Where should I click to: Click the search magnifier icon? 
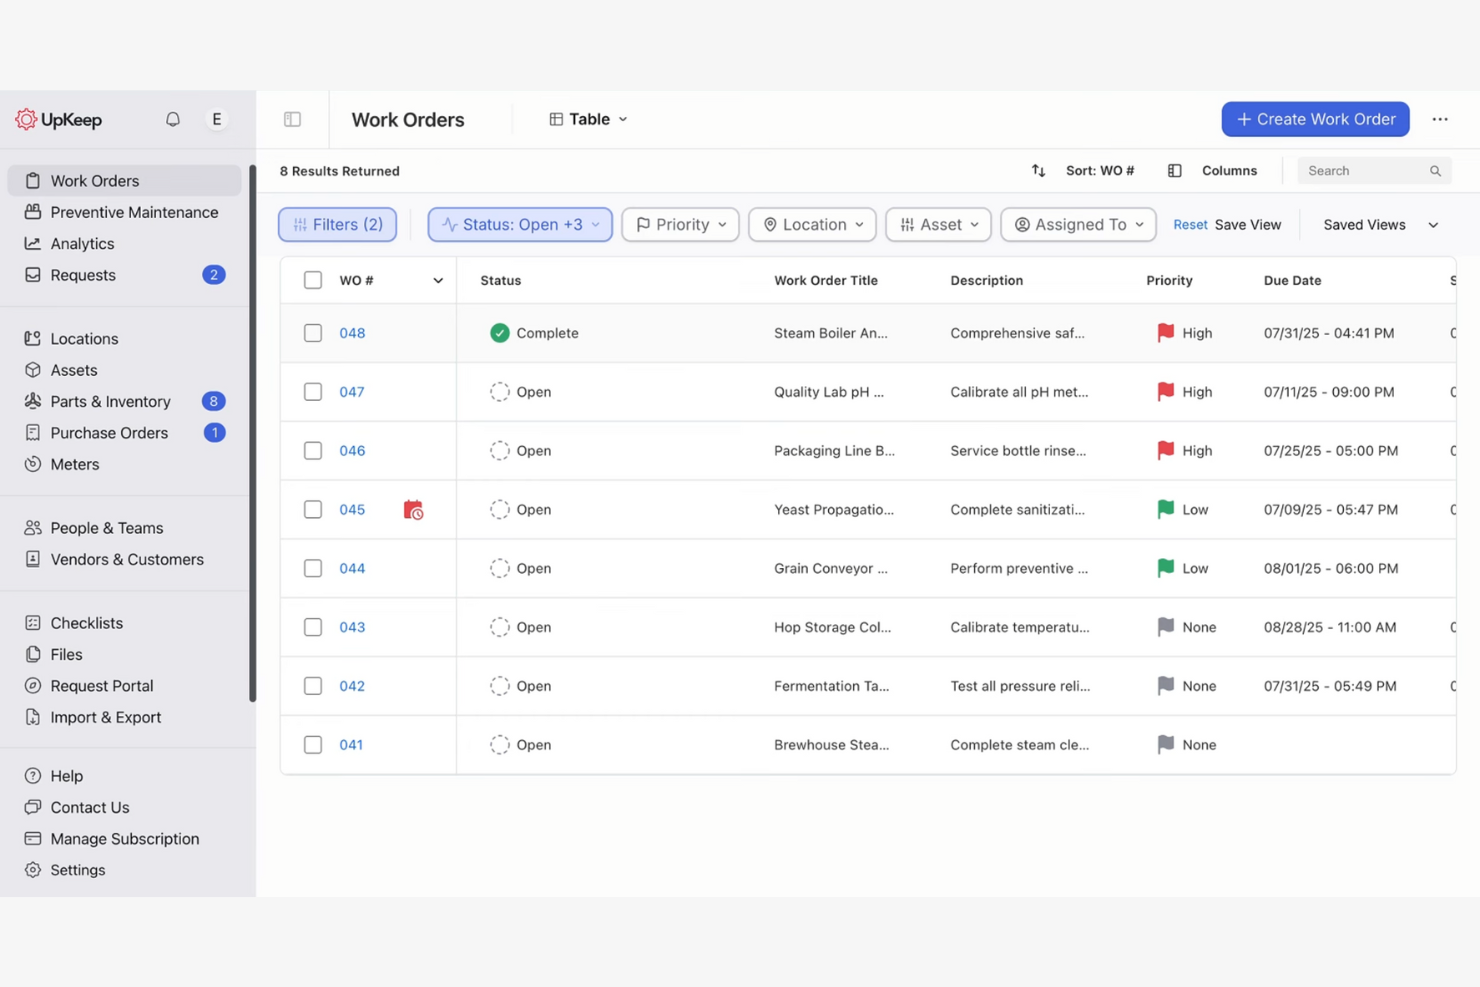click(x=1435, y=171)
